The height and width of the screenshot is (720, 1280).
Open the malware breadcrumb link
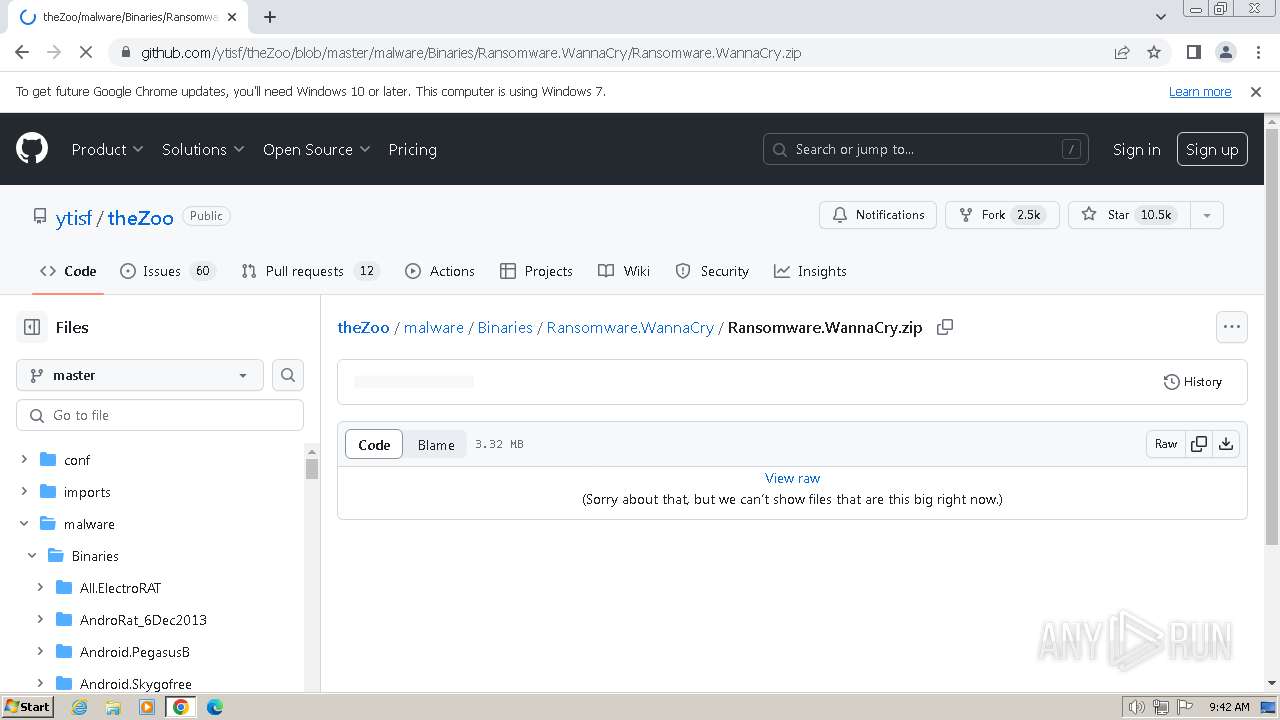[x=434, y=327]
